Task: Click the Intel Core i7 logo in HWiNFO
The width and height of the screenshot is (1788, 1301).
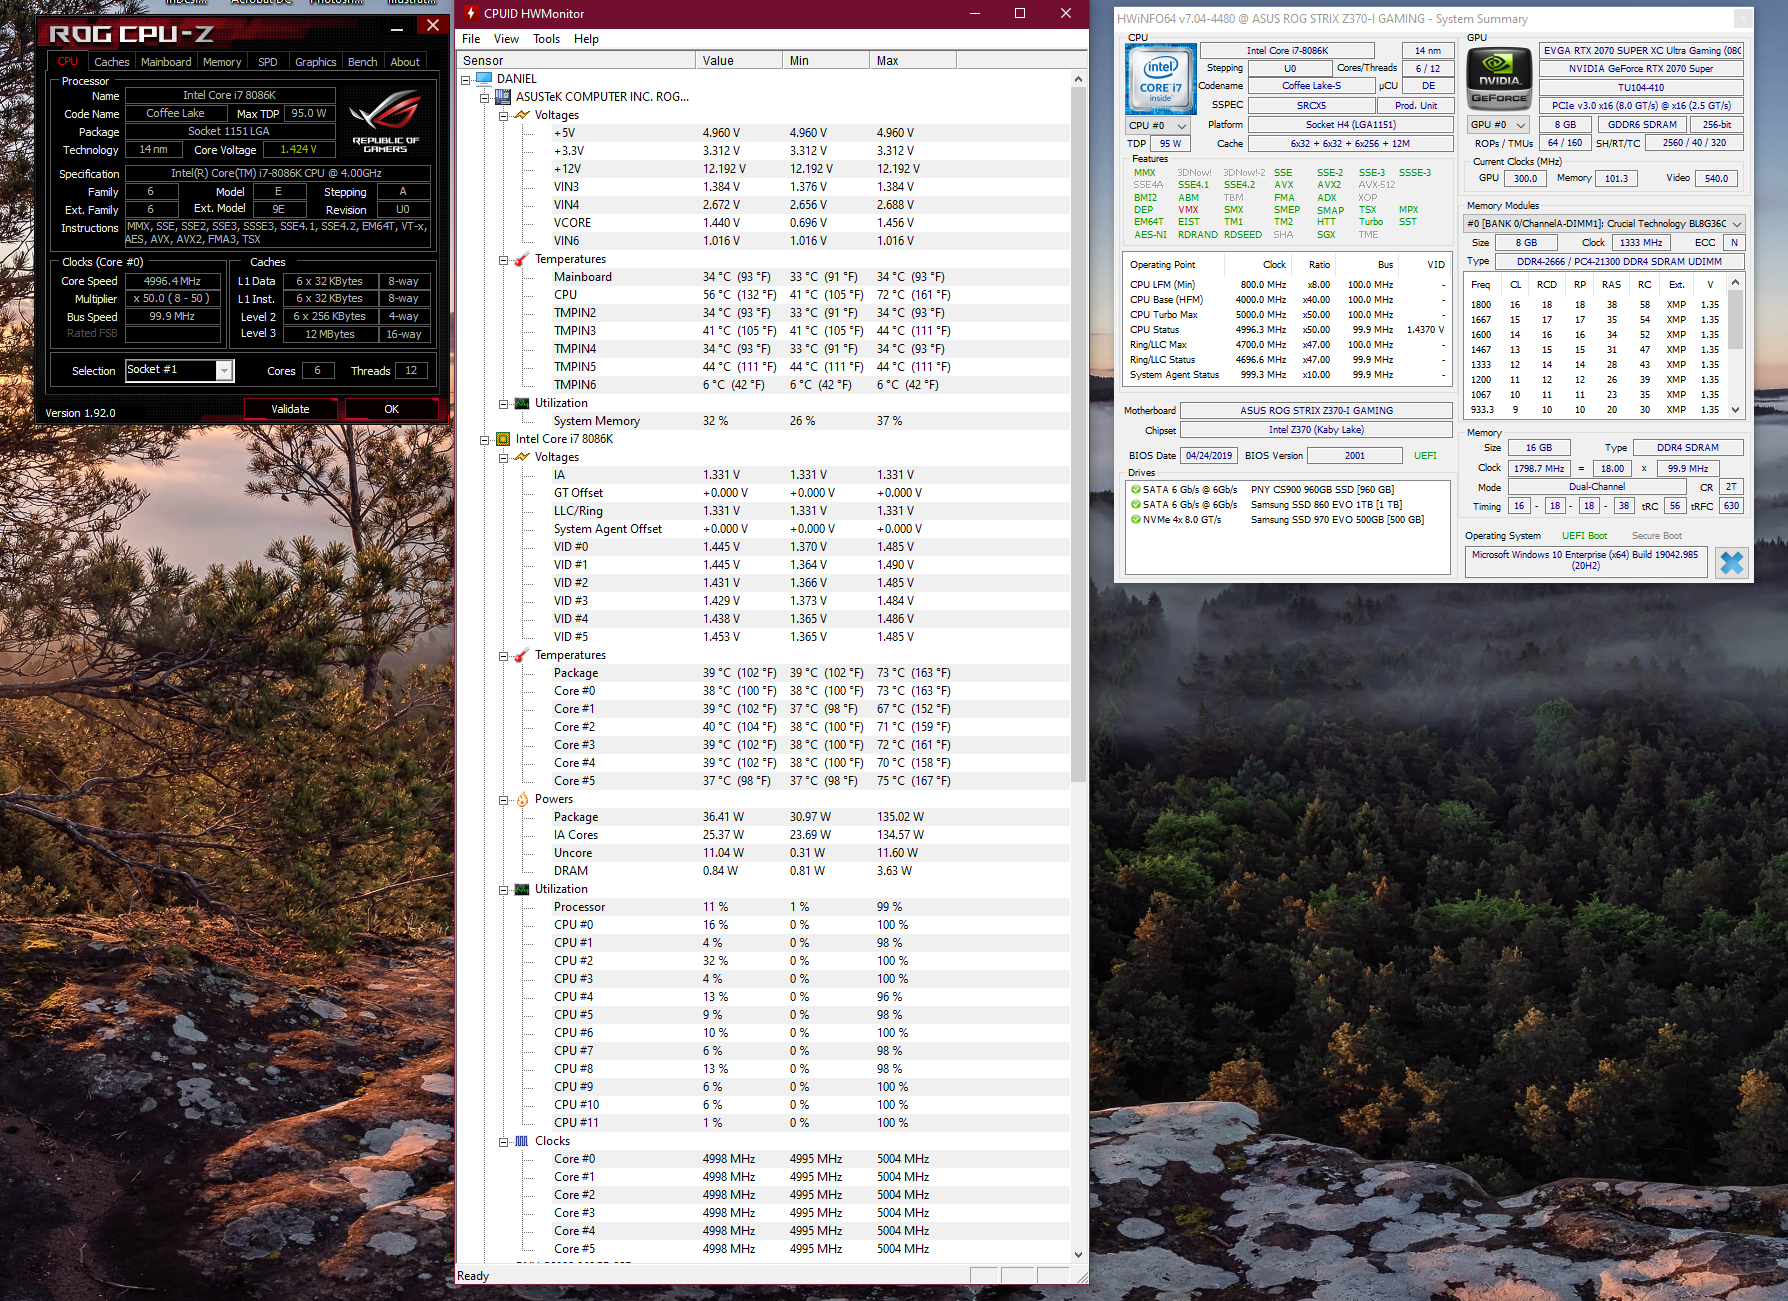Action: (x=1160, y=78)
